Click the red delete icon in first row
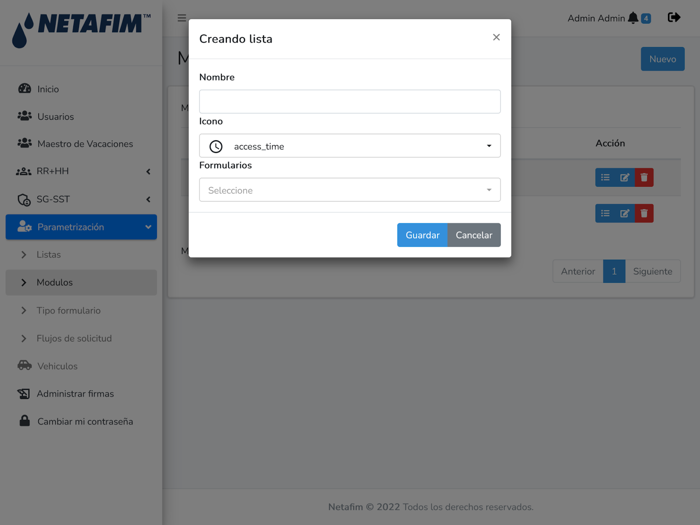Image resolution: width=700 pixels, height=525 pixels. pos(644,177)
